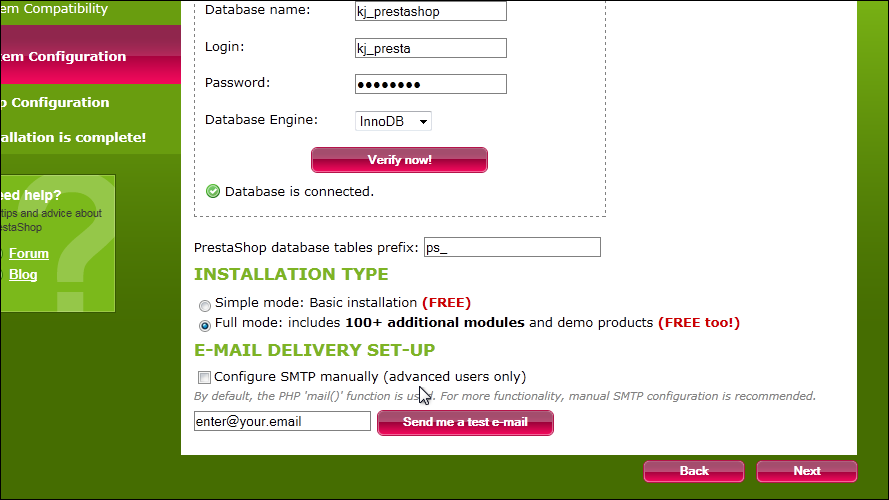Click the Next button
This screenshot has width=889, height=500.
point(806,471)
